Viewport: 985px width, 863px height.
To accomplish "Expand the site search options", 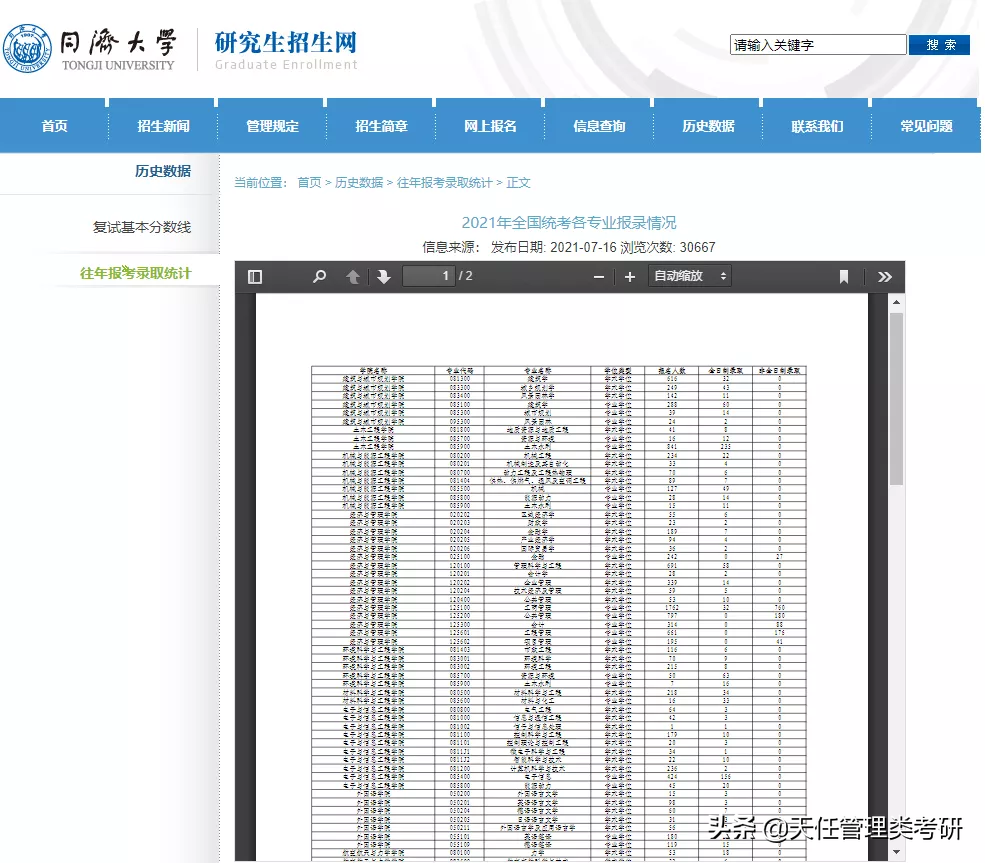I will pyautogui.click(x=818, y=44).
